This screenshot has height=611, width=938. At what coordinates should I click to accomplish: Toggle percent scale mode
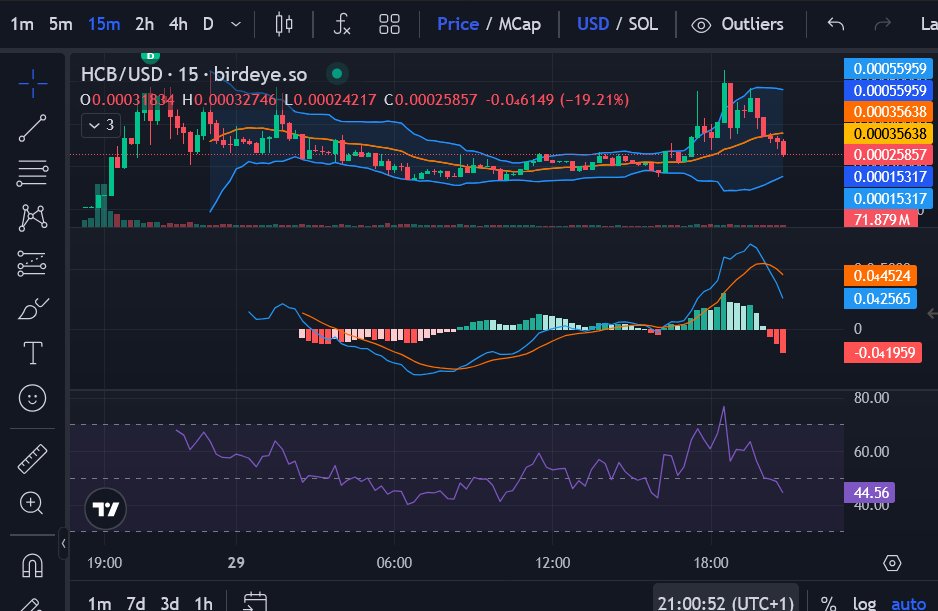(x=829, y=603)
